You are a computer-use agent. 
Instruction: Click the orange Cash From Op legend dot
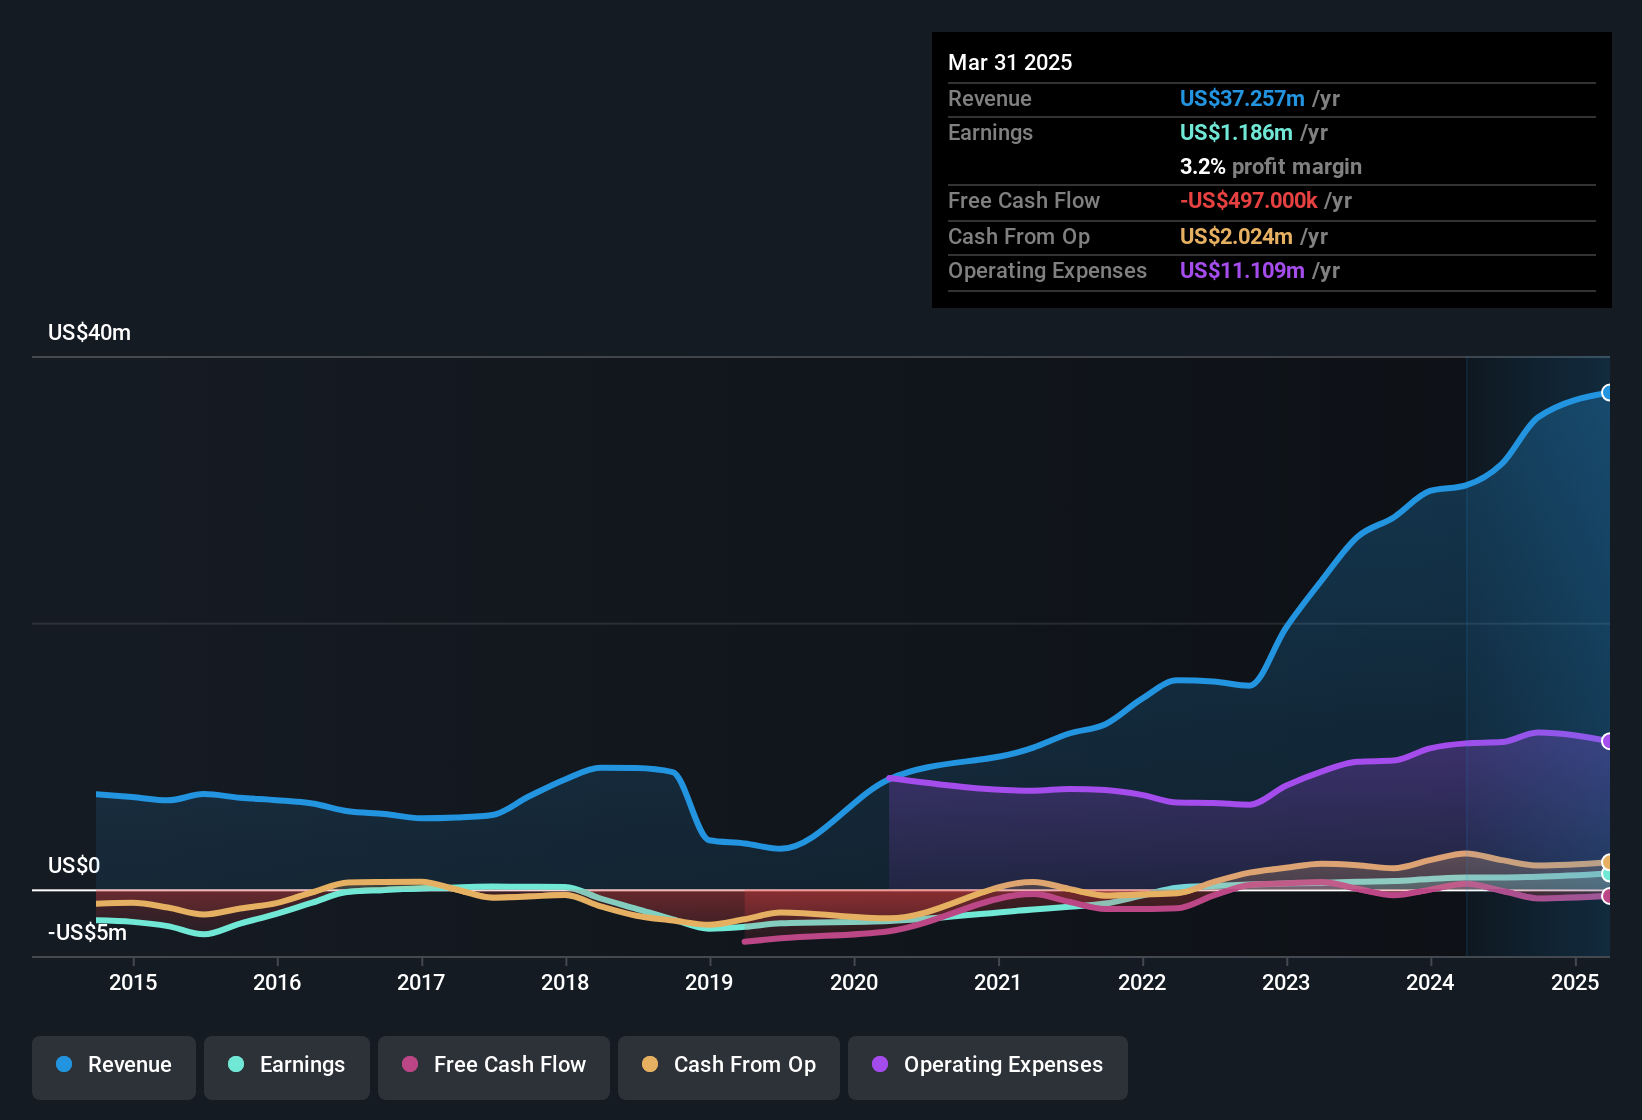coord(650,1064)
